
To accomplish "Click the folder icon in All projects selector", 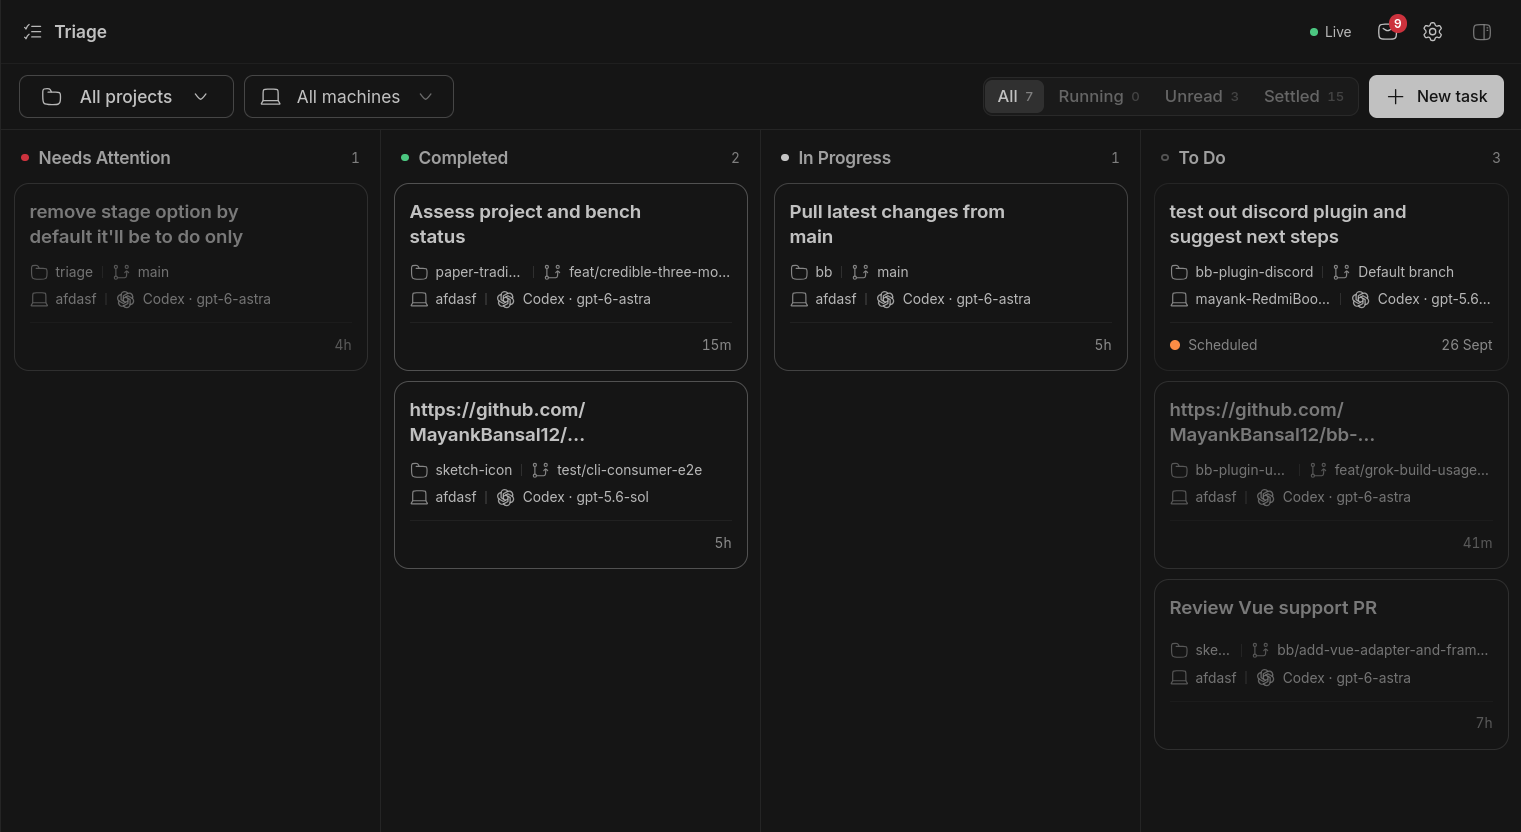I will (52, 97).
